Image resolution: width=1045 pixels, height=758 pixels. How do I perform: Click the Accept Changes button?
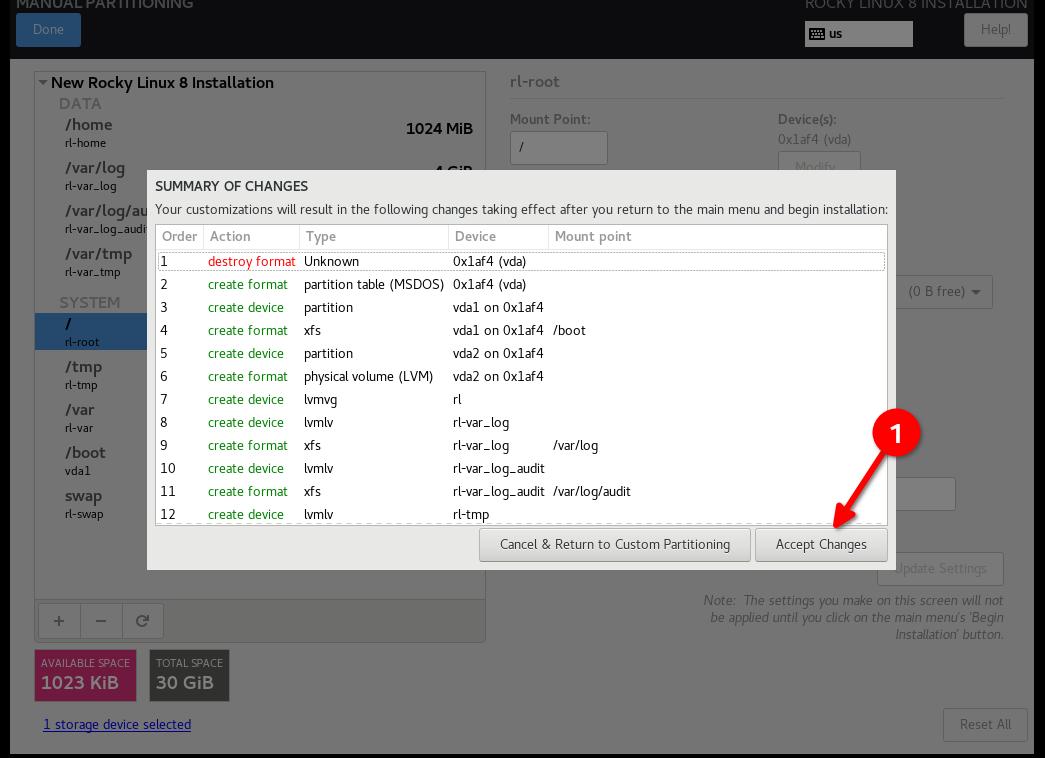pyautogui.click(x=821, y=545)
